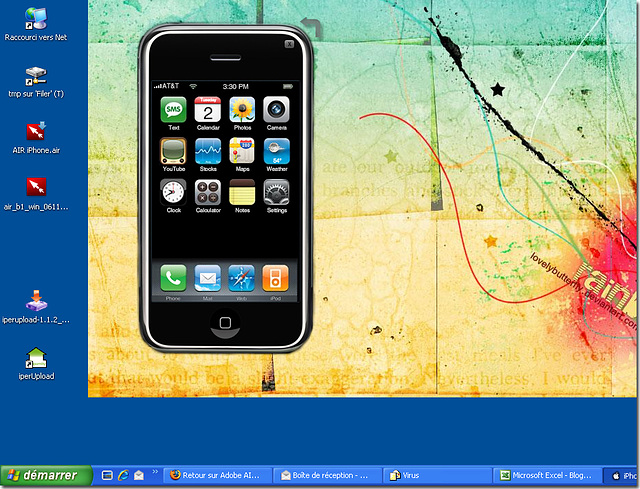Image resolution: width=640 pixels, height=489 pixels.
Task: Select the tmp sur 'Filer' (T) drive icon
Action: tap(36, 82)
